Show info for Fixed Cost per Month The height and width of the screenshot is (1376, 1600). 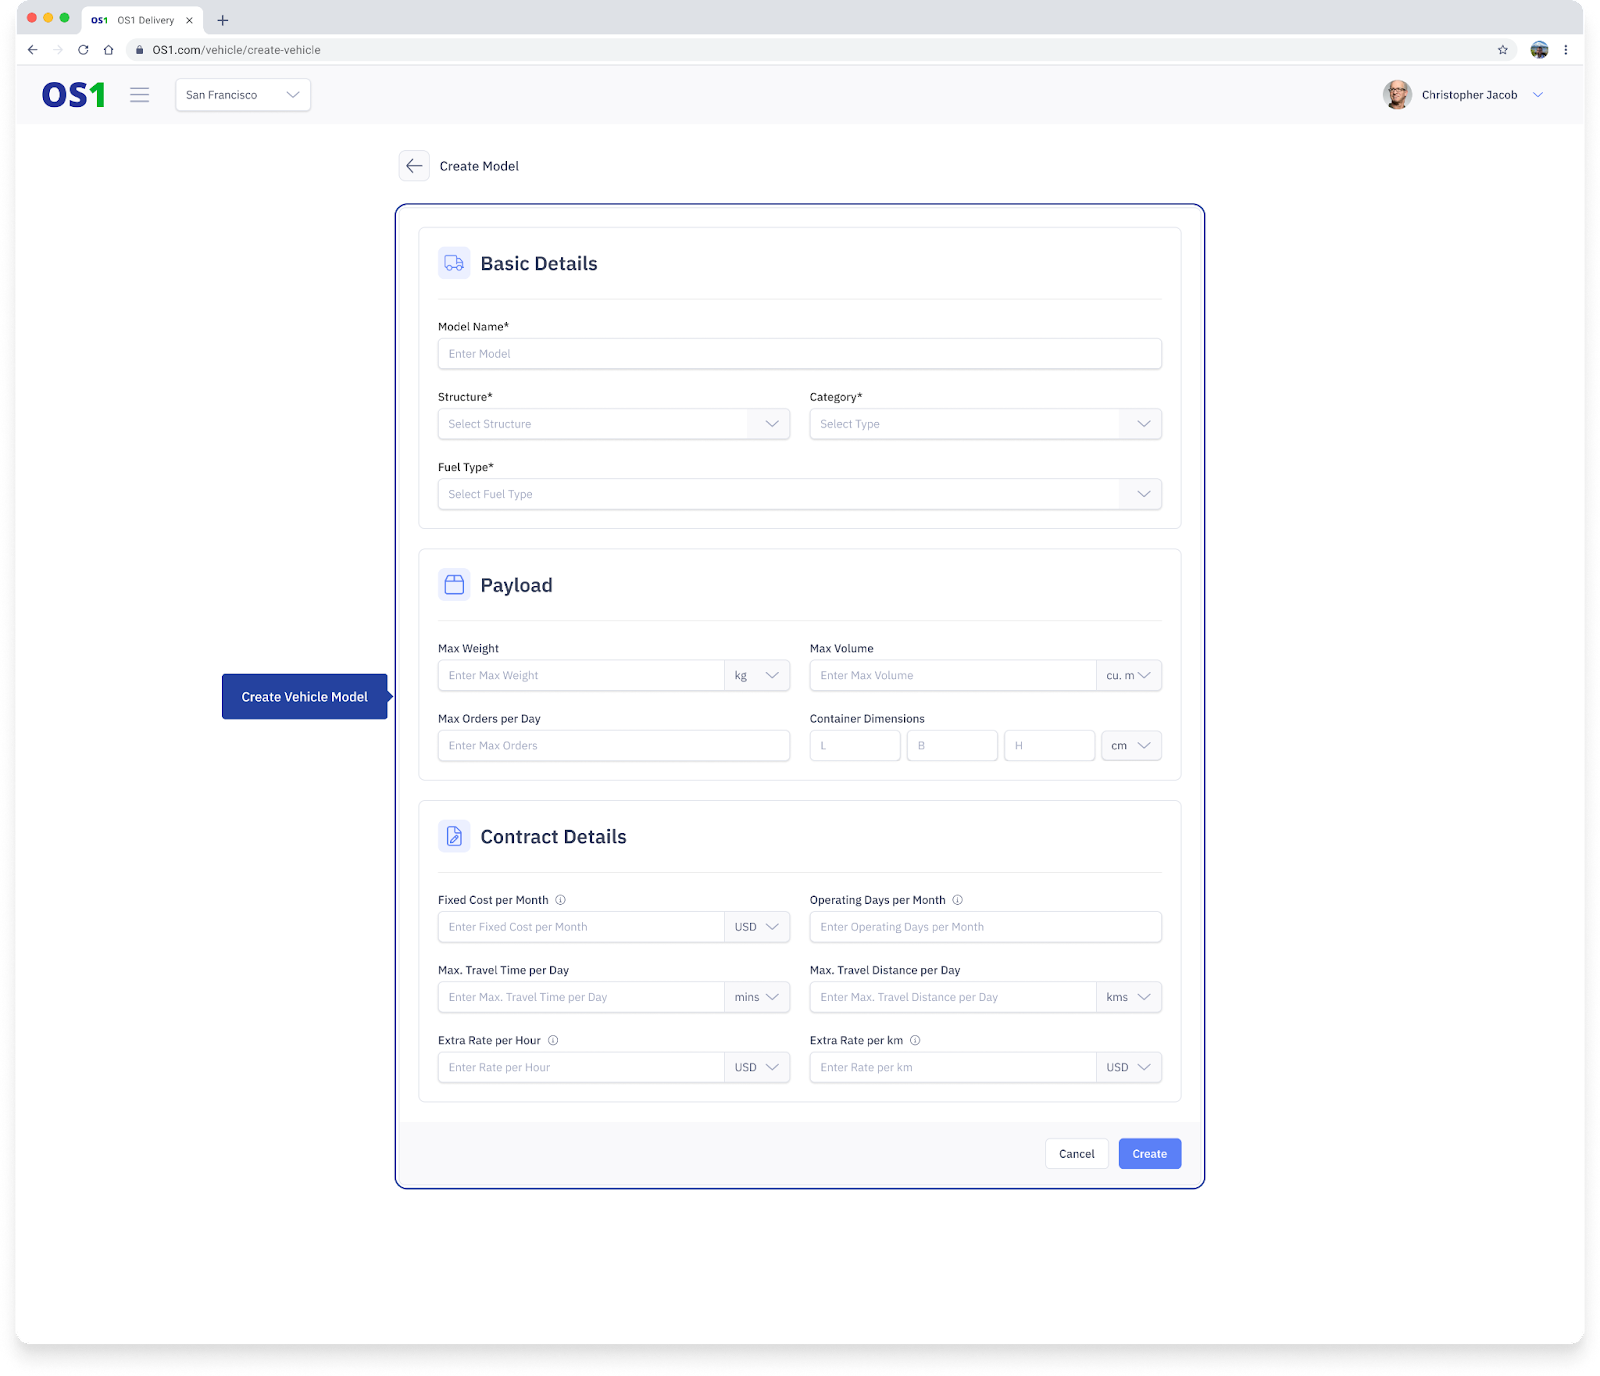pyautogui.click(x=561, y=900)
